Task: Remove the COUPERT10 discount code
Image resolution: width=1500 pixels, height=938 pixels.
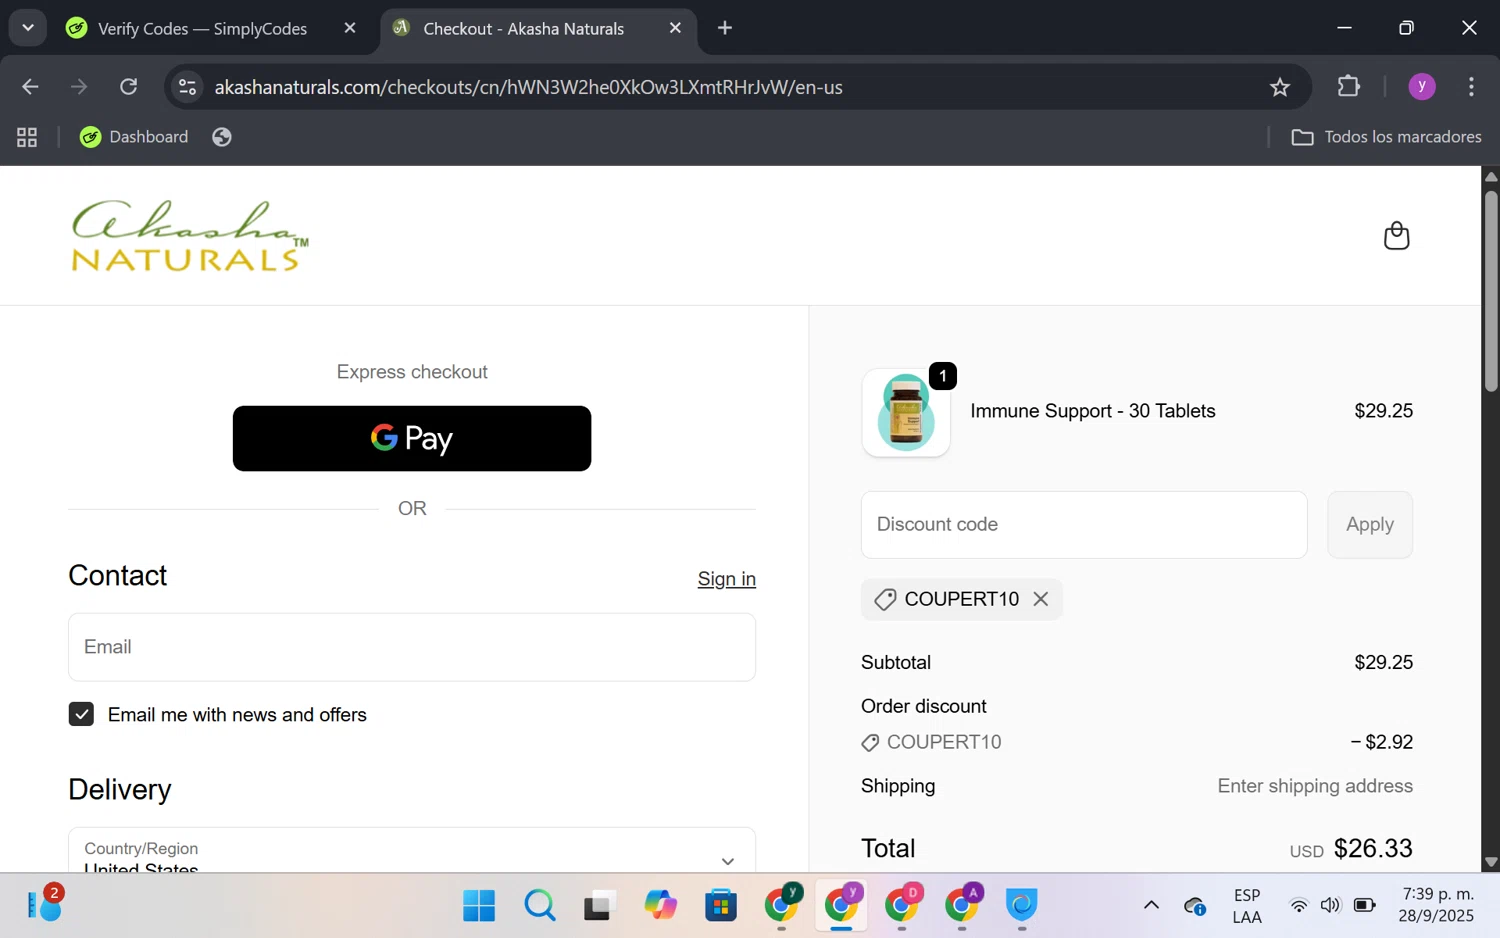Action: (x=1041, y=599)
